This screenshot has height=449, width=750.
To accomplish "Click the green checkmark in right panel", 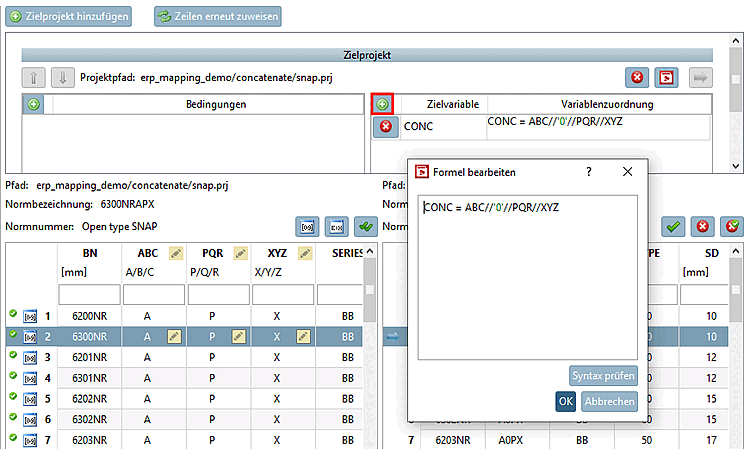I will pos(673,227).
